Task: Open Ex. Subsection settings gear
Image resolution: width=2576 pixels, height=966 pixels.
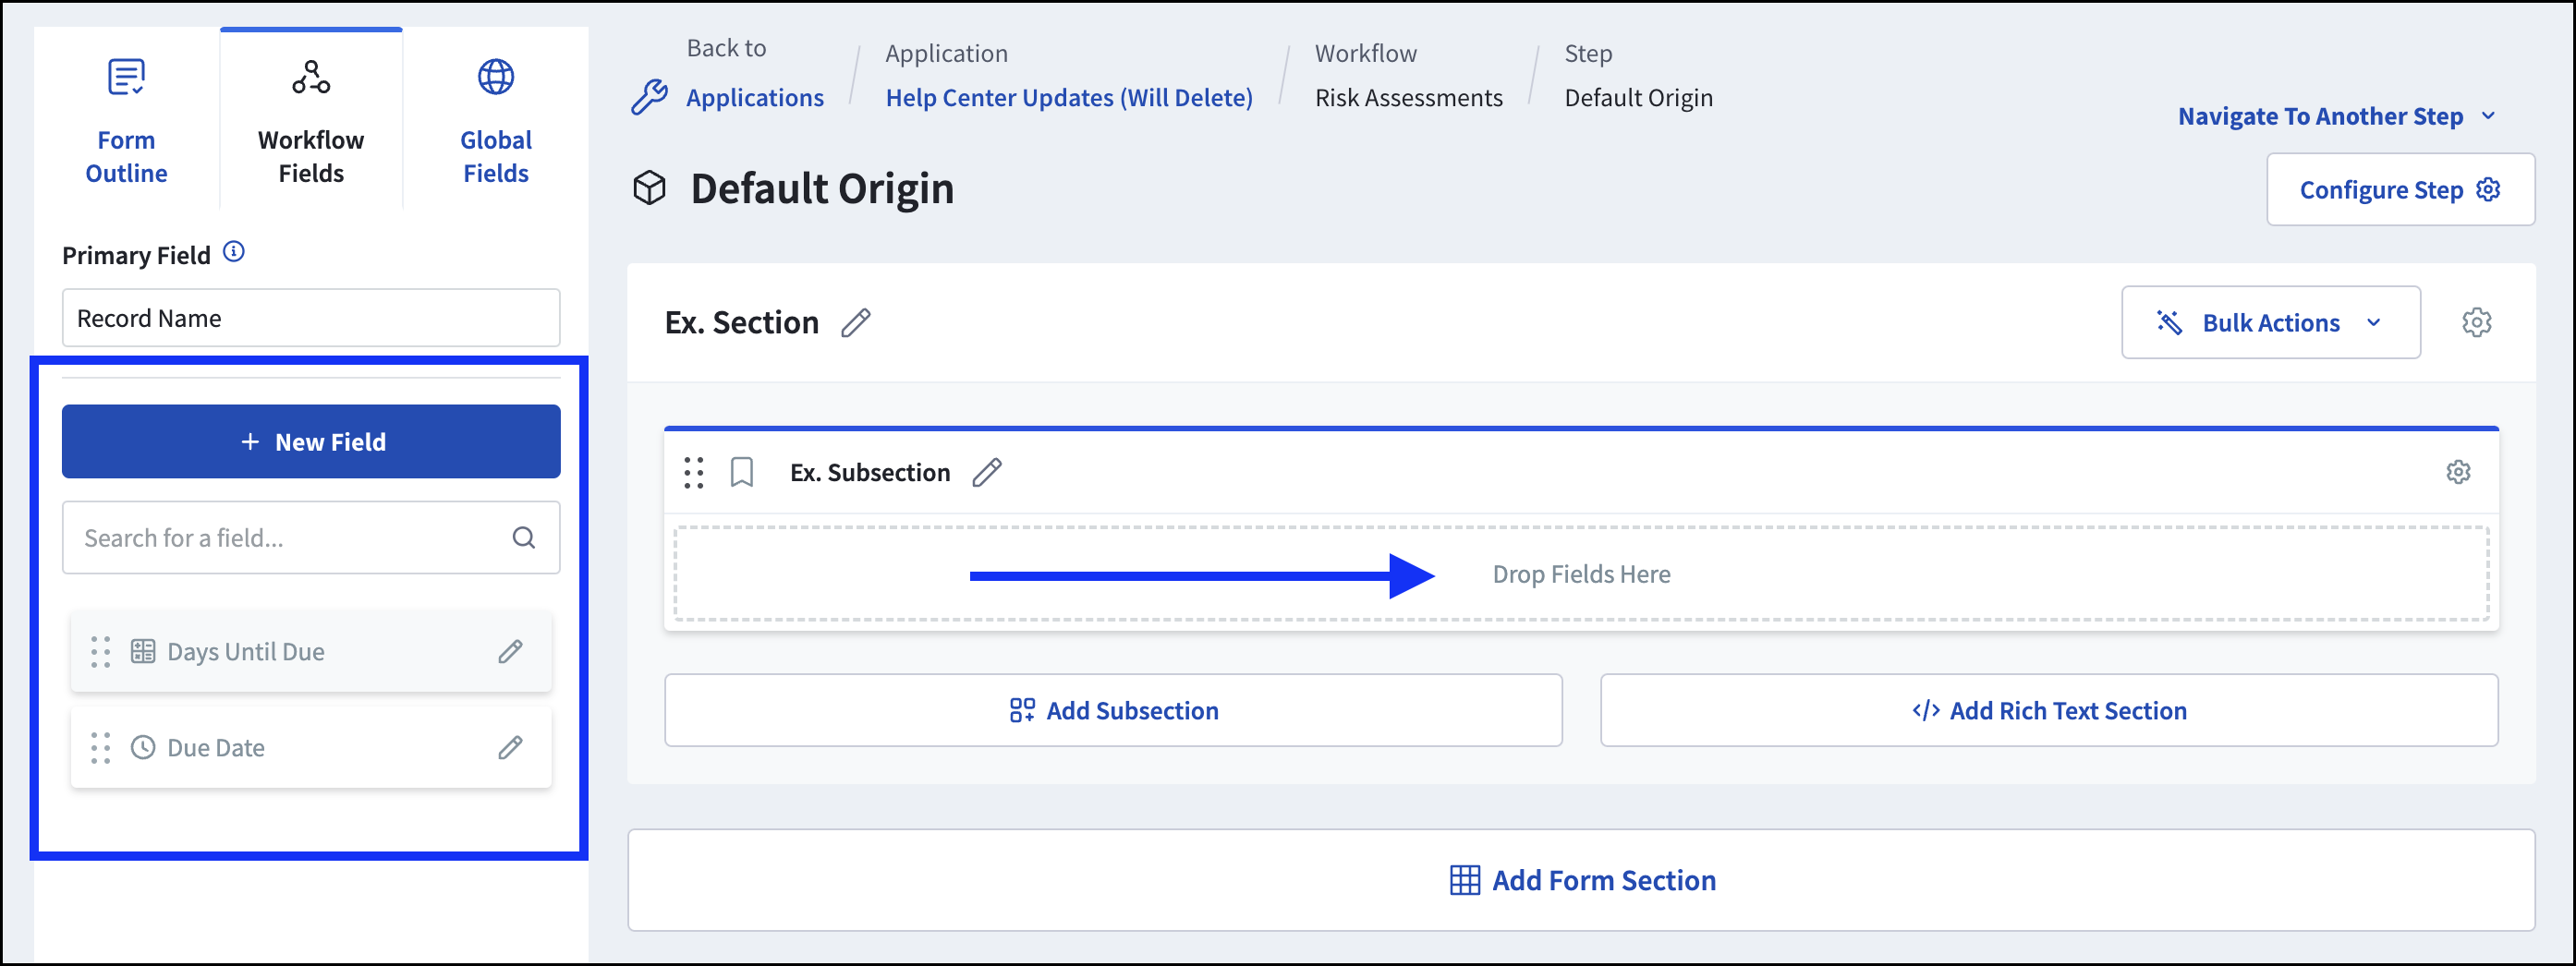Action: (x=2458, y=472)
